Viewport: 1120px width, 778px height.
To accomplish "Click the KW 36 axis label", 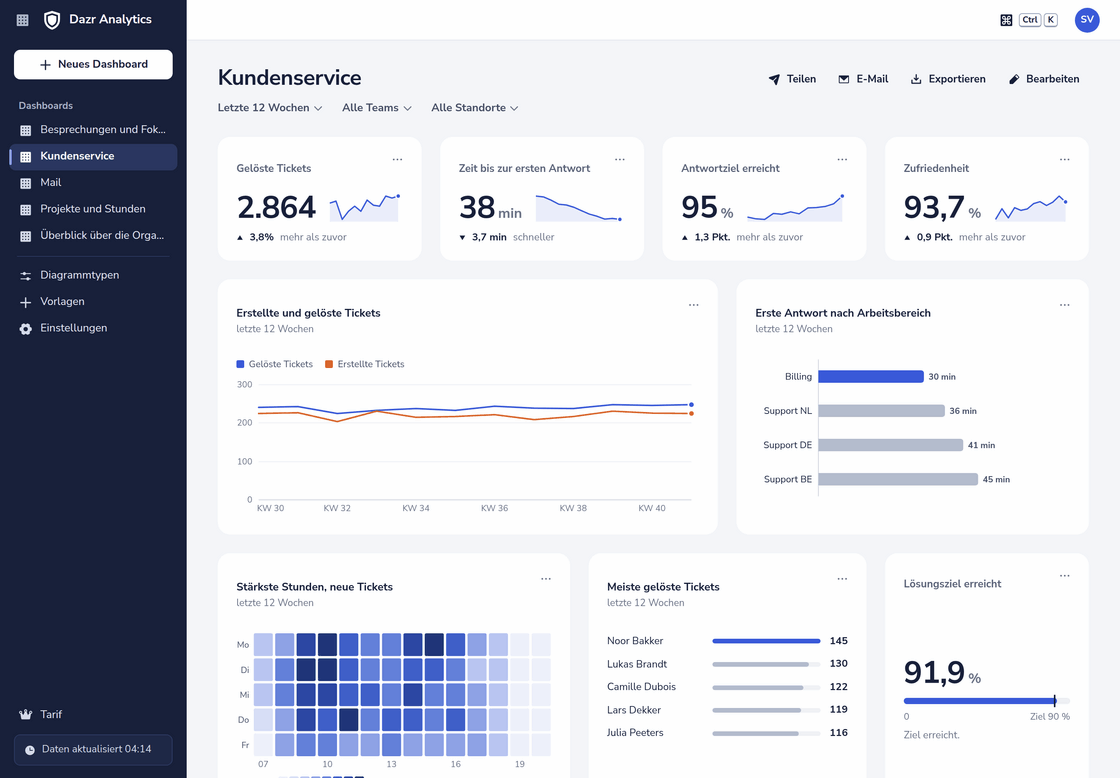I will pos(494,509).
